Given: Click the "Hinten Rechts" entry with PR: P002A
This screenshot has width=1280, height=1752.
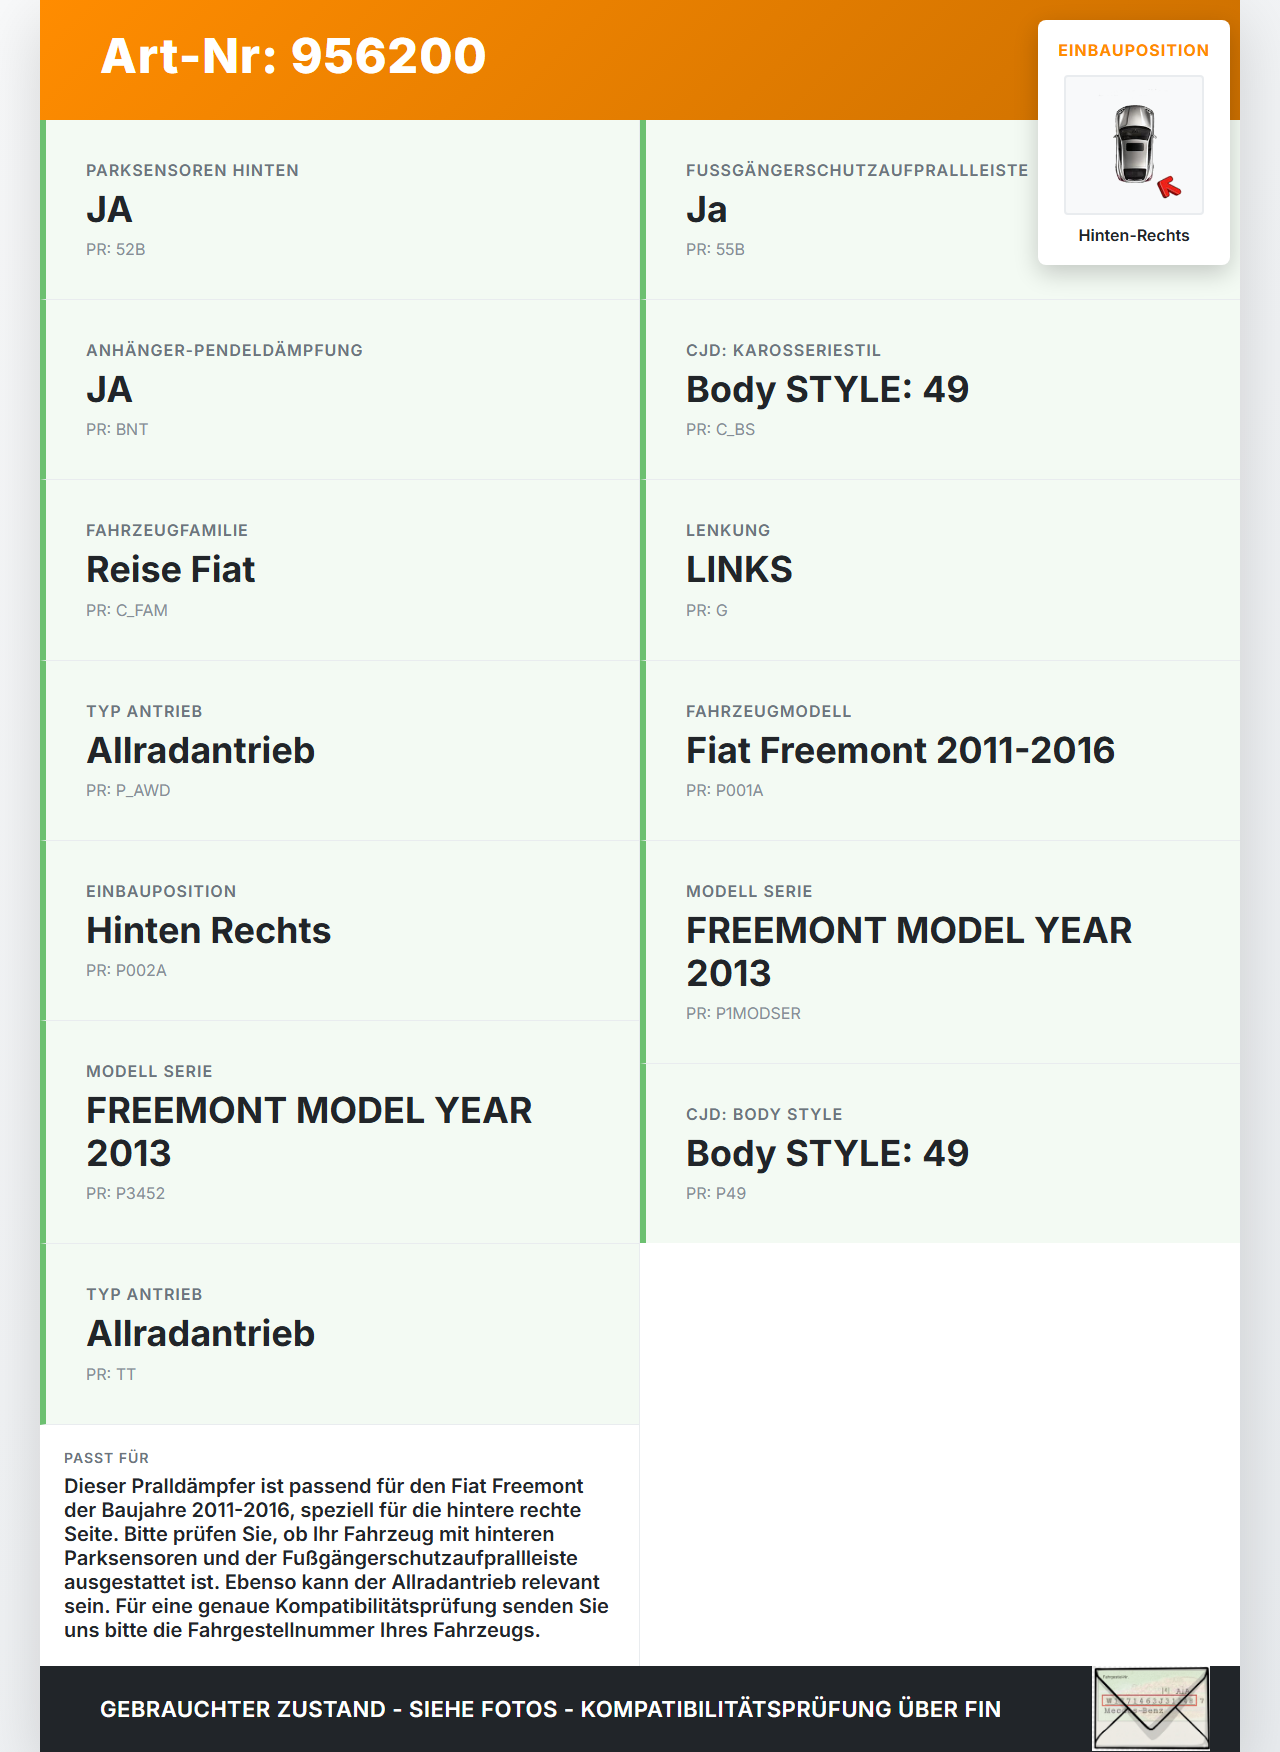Looking at the screenshot, I should (x=208, y=931).
